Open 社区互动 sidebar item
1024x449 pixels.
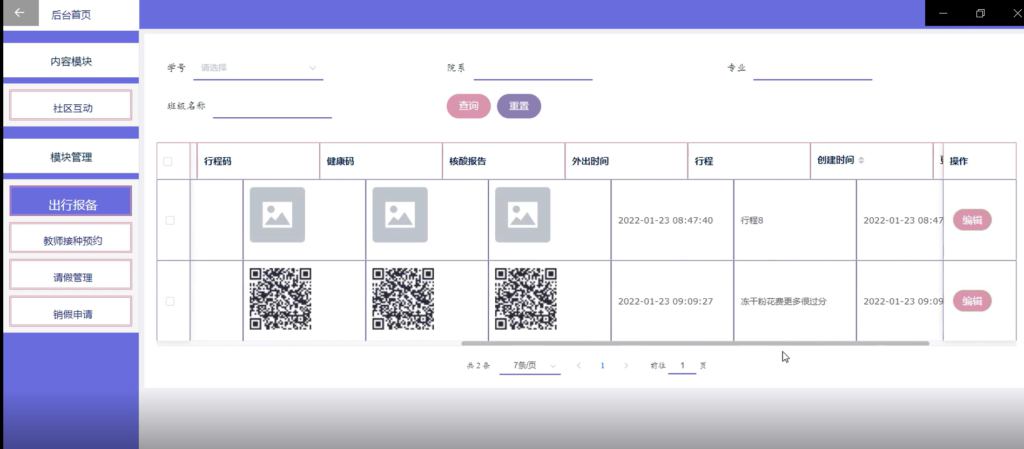(x=71, y=105)
